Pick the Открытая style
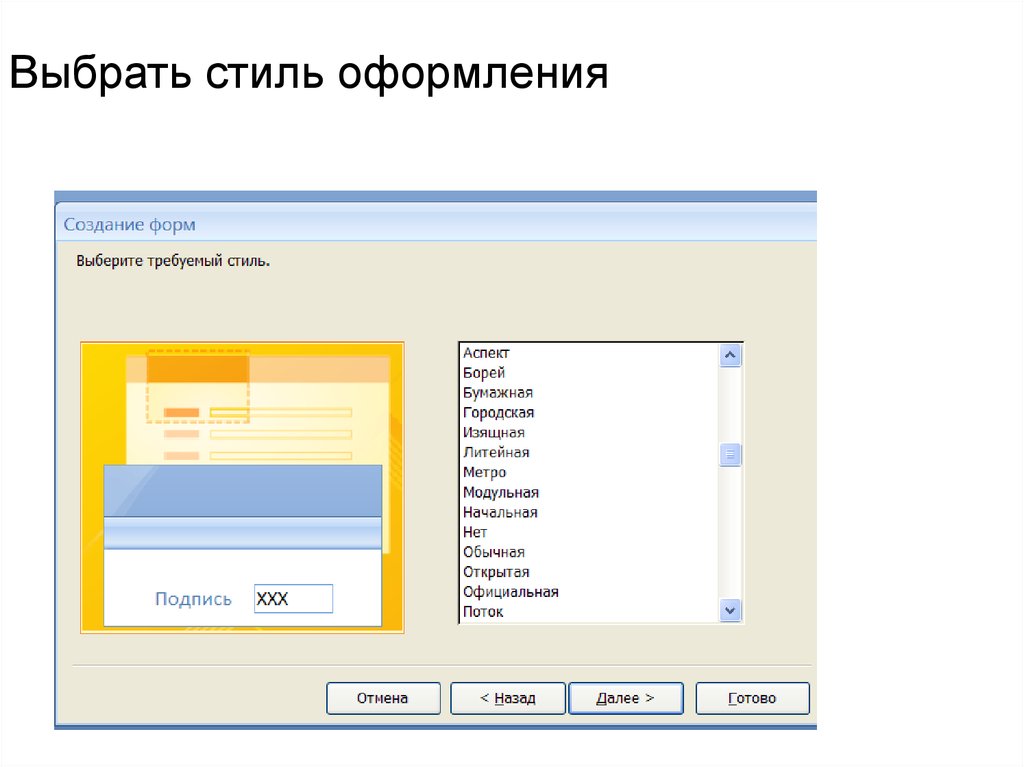Viewport: 1024px width, 767px height. (496, 572)
